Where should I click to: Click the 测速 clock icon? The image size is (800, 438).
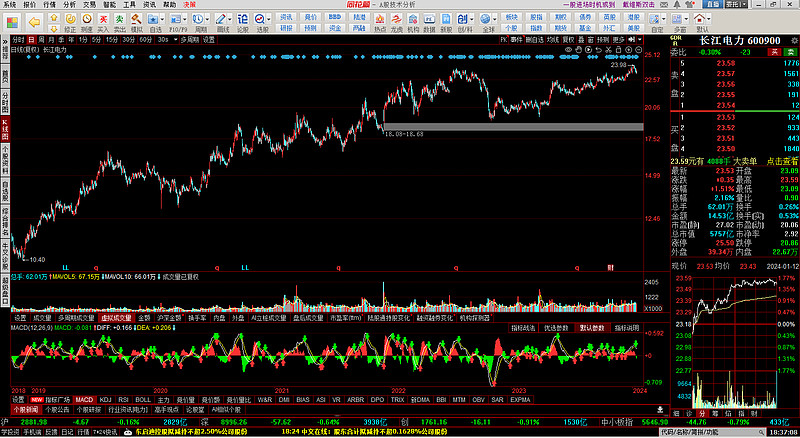(x=87, y=22)
